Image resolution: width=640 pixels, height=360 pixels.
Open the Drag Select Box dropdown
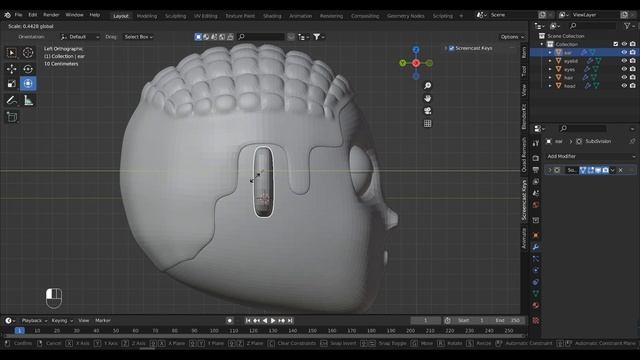[x=138, y=37]
